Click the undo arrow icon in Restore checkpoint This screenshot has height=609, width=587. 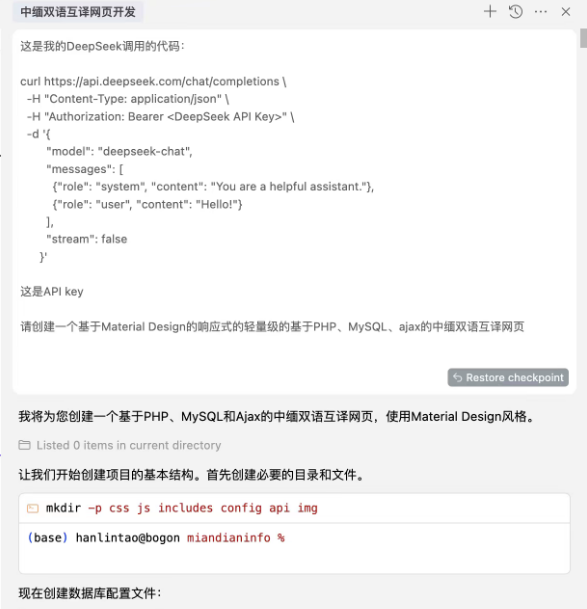coord(458,377)
